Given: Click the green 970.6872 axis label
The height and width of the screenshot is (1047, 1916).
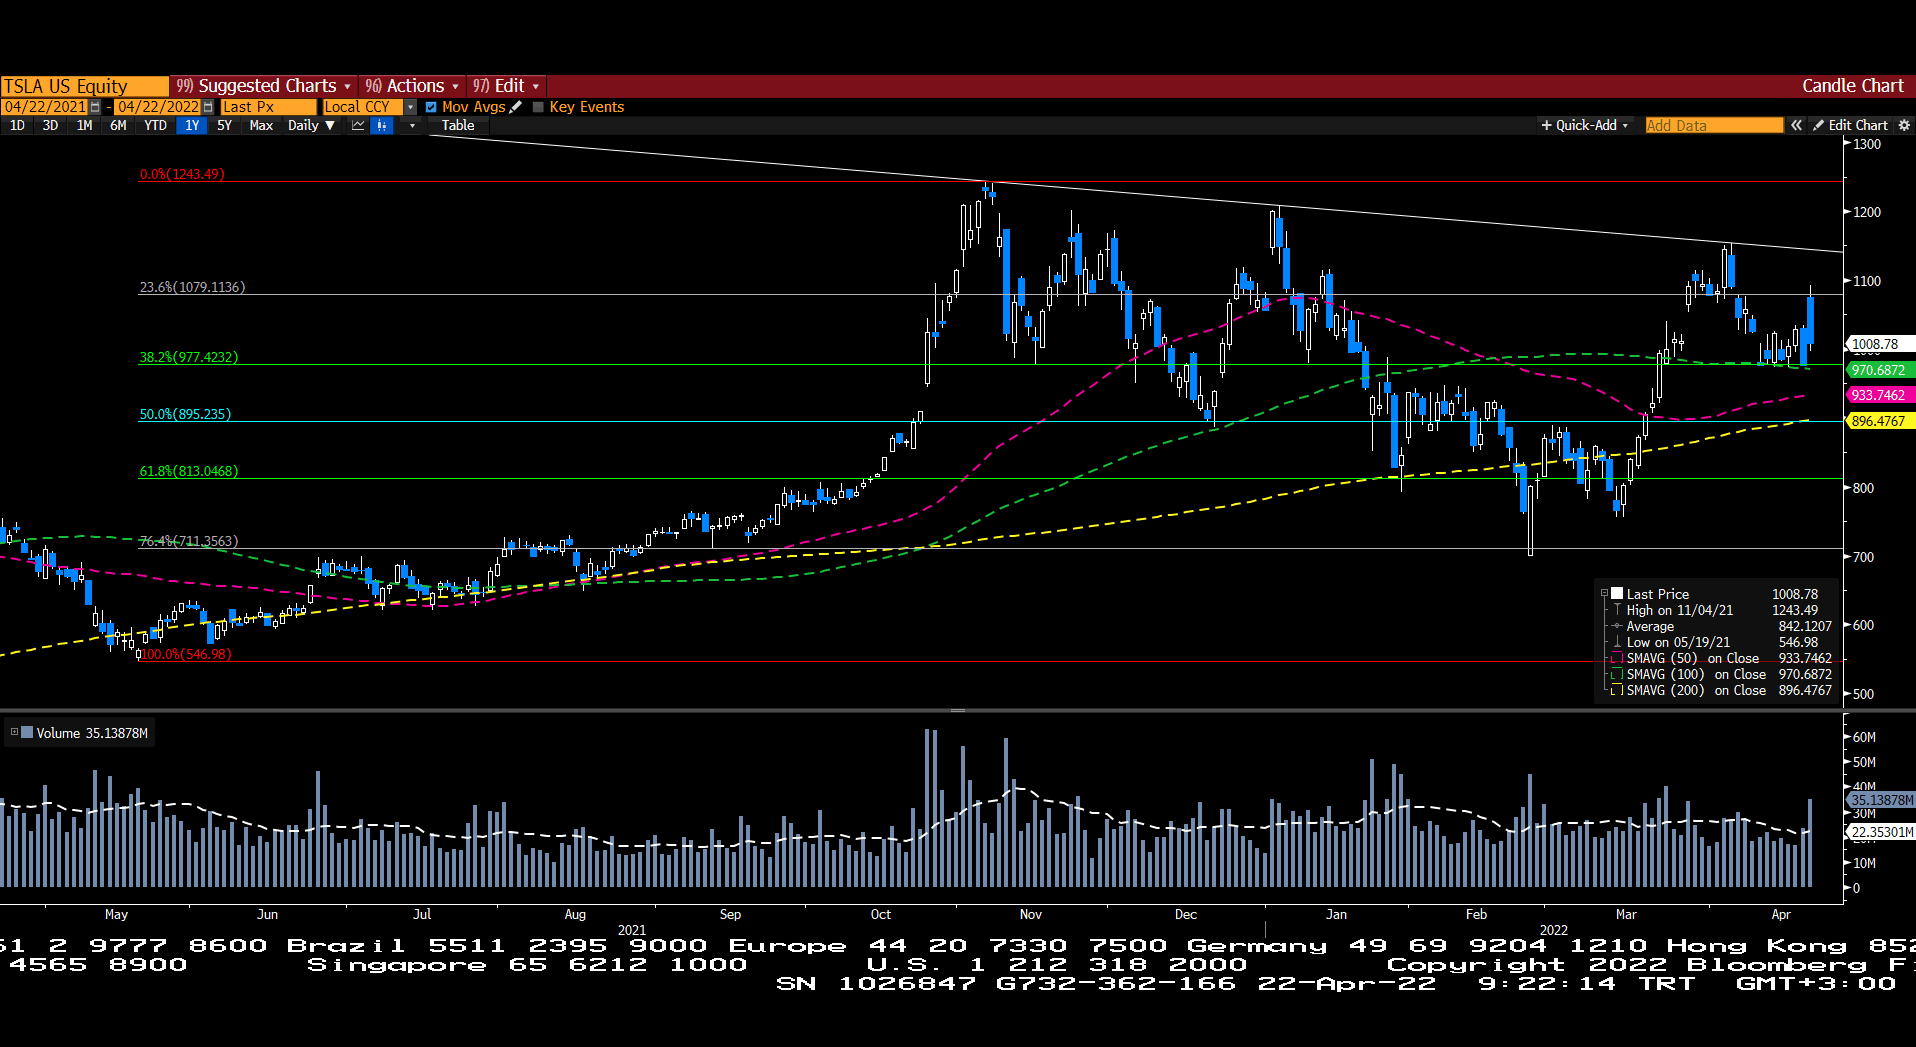Looking at the screenshot, I should 1879,370.
